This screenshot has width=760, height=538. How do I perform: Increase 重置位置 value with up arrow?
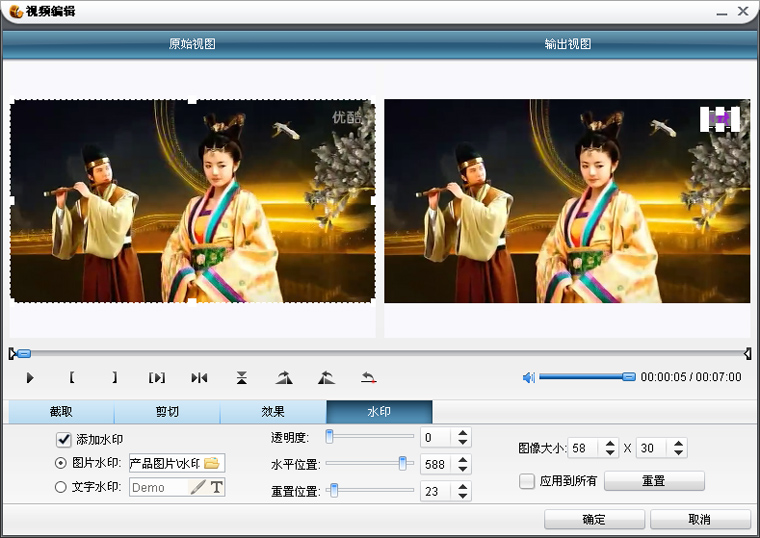click(462, 487)
